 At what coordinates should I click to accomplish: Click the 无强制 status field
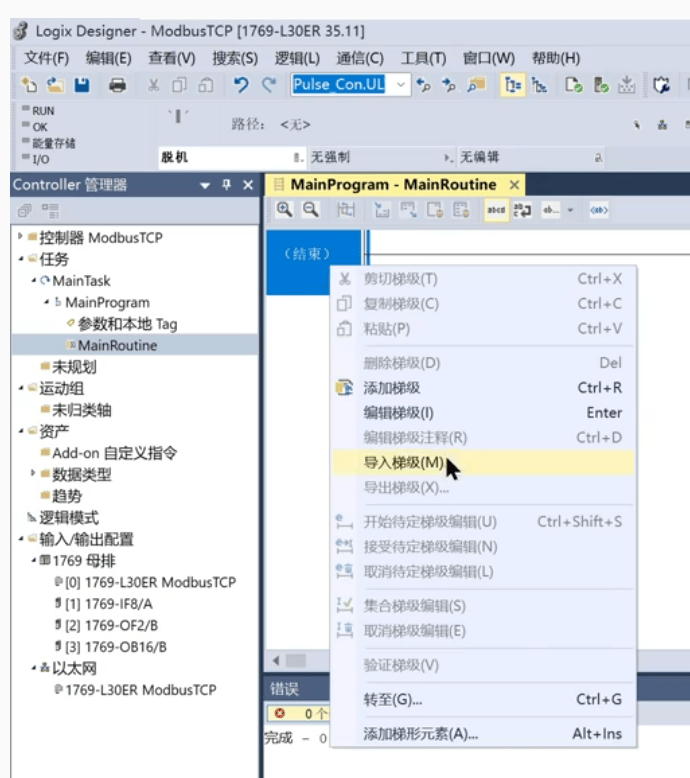click(381, 158)
